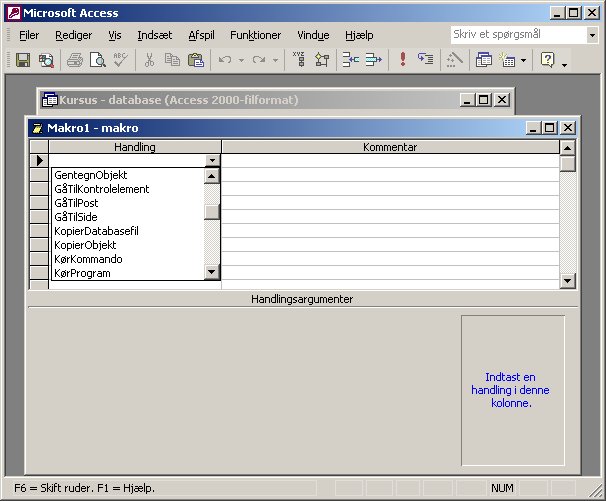Select GentegnObjekt from the action list
Image resolution: width=606 pixels, height=501 pixels.
[x=128, y=175]
